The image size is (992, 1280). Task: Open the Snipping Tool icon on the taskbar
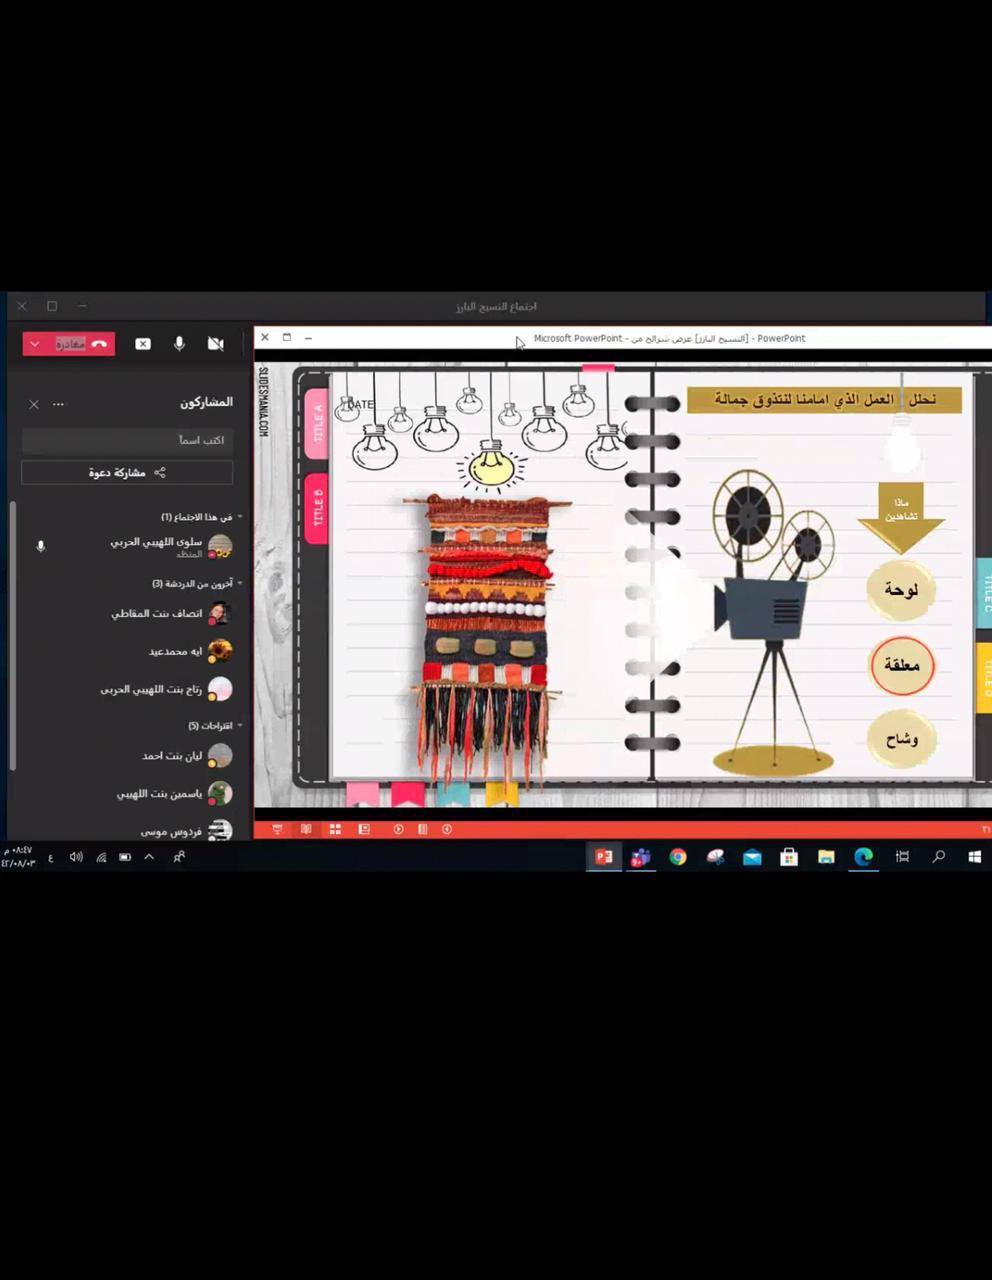tap(715, 857)
